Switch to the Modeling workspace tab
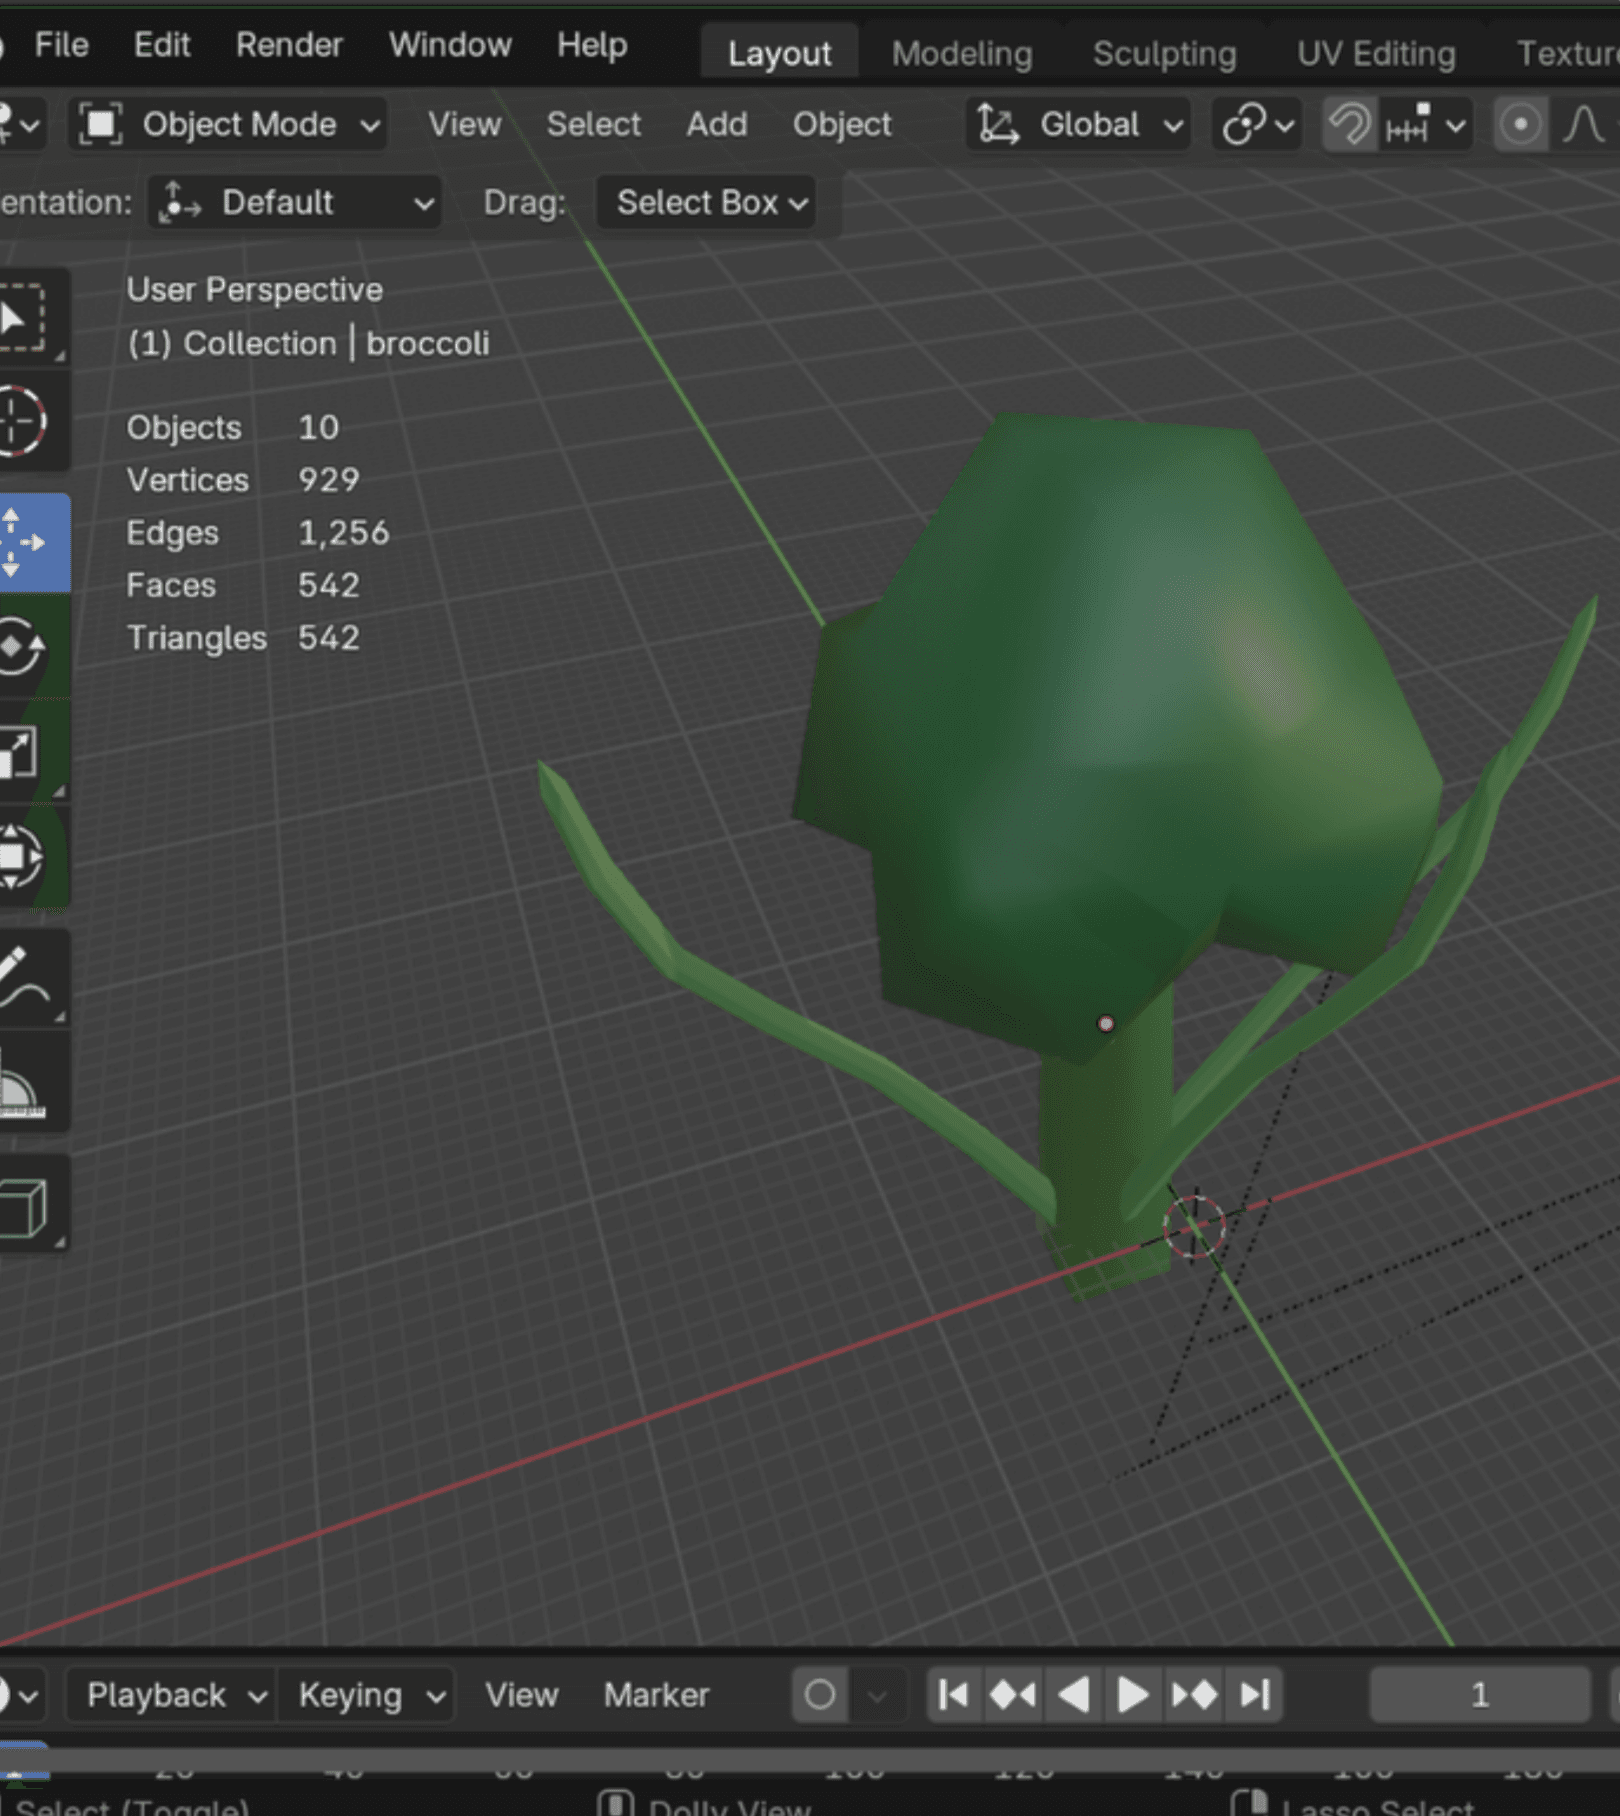This screenshot has width=1620, height=1816. pos(961,53)
